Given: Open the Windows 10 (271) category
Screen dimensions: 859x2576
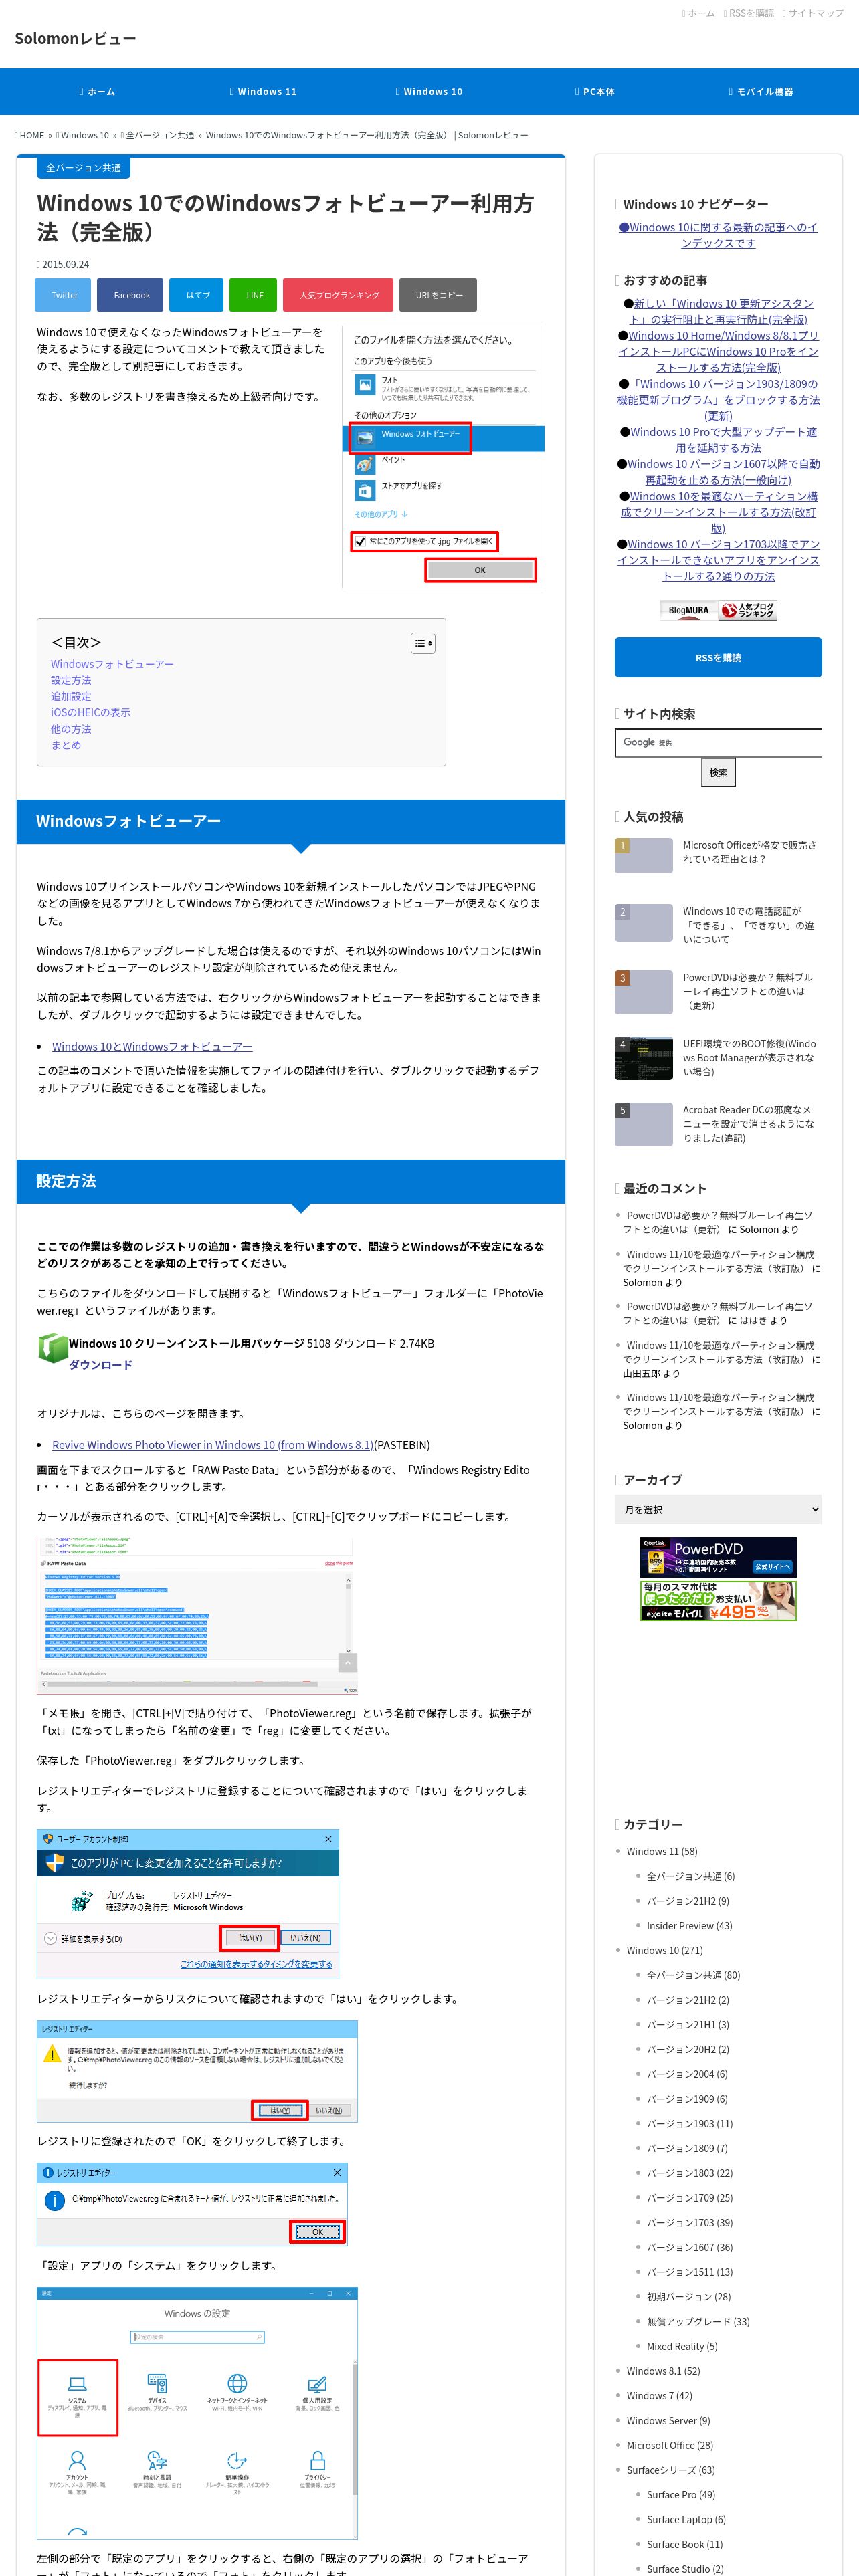Looking at the screenshot, I should click(x=665, y=1950).
